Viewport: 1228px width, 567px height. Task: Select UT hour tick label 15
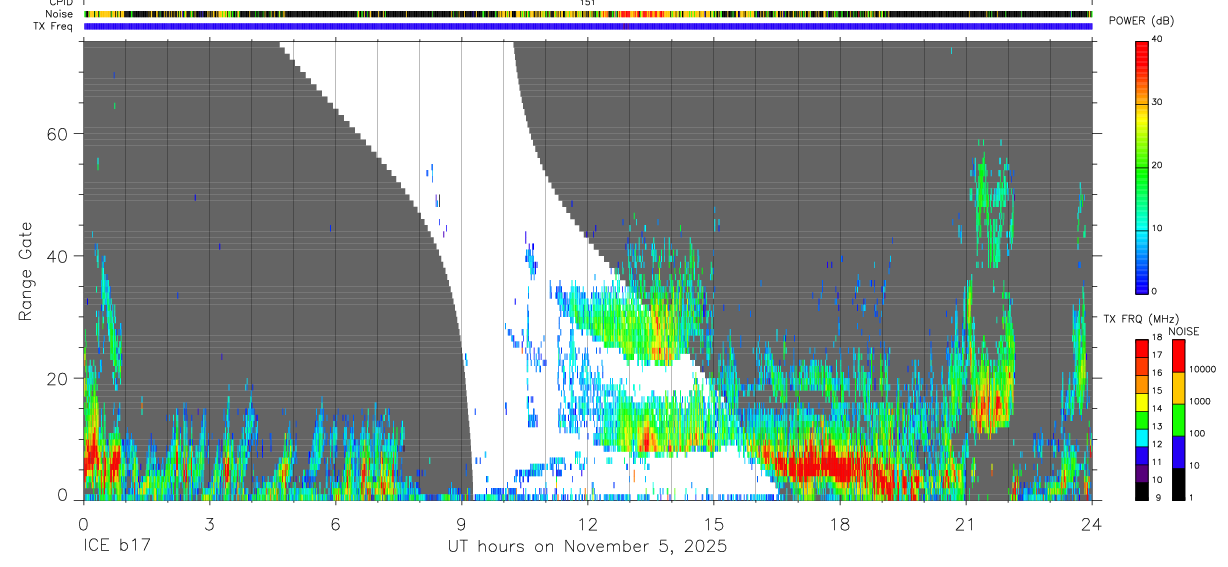714,524
